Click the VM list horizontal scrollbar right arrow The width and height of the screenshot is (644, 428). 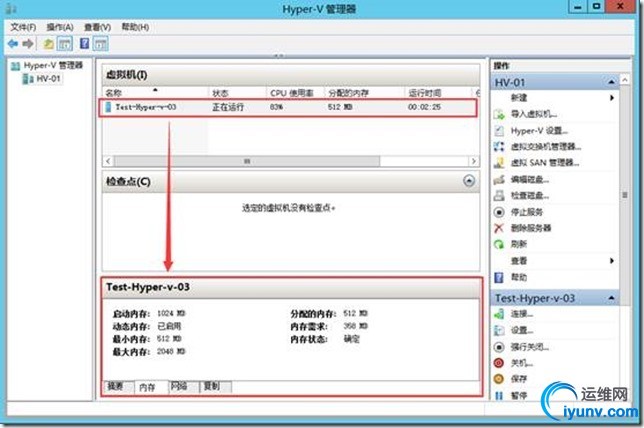[474, 161]
